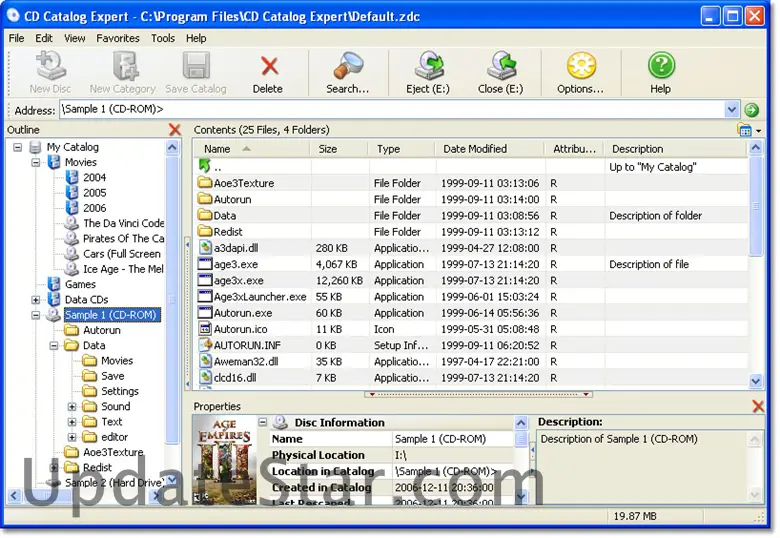Select the Aweman32.dll file row
780x538 pixels.
tap(471, 361)
